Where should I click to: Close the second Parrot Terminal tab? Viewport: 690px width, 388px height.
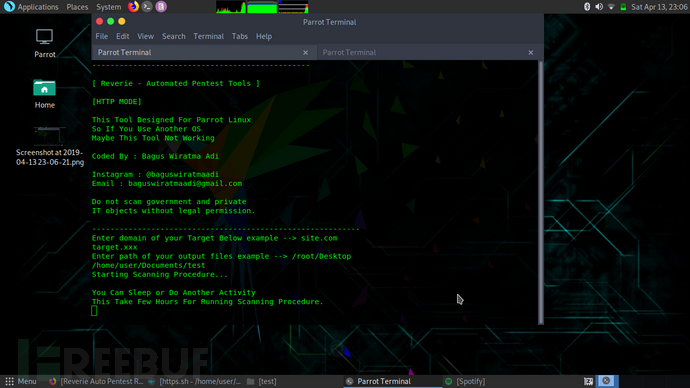[x=531, y=52]
